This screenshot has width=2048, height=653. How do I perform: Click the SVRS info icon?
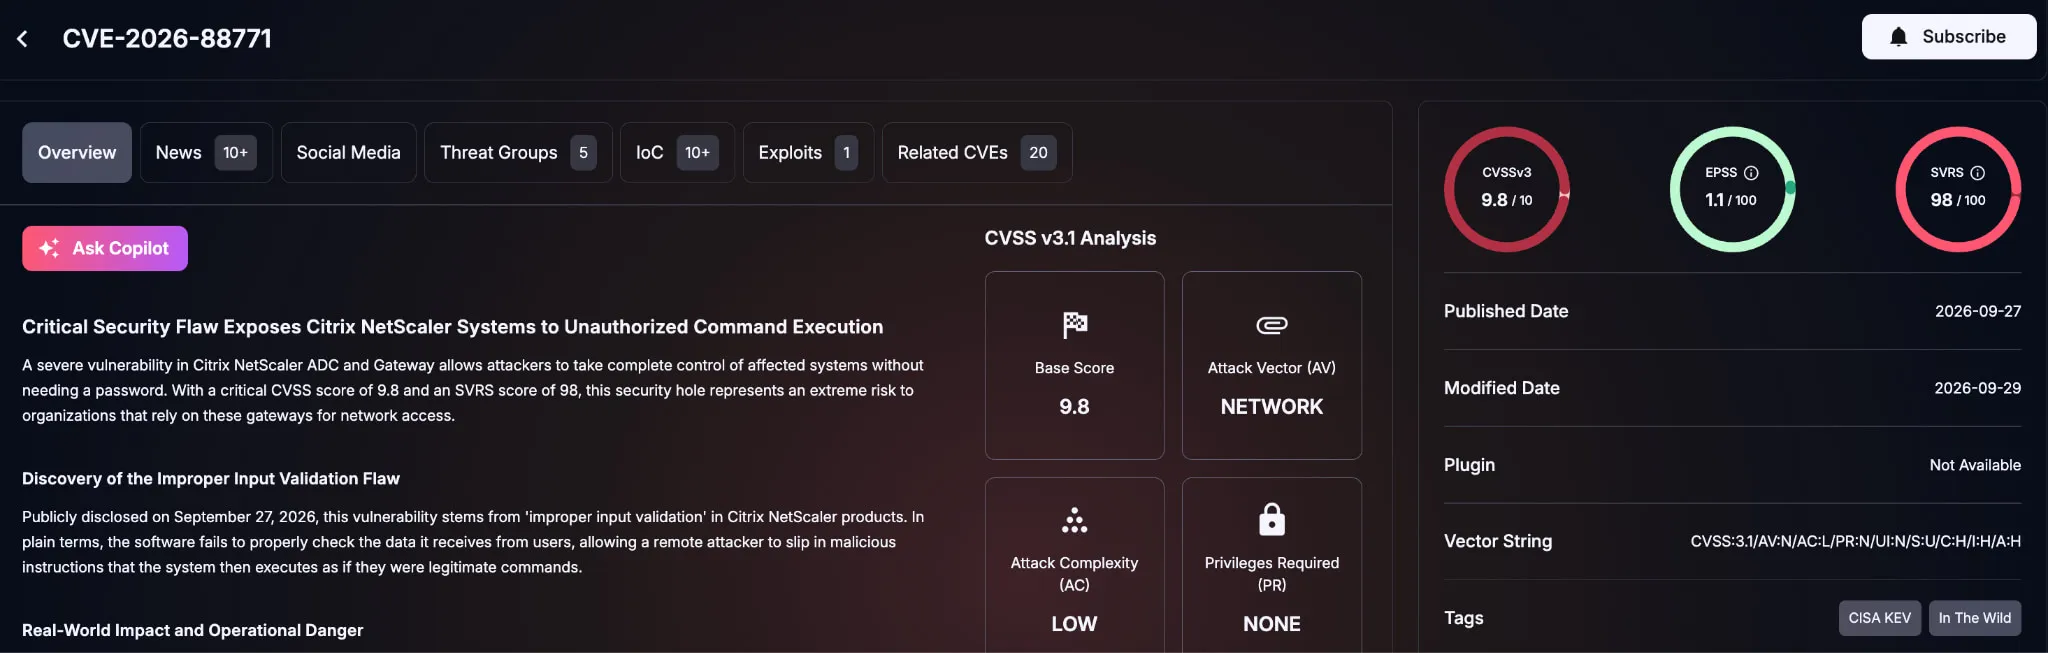coord(1977,173)
